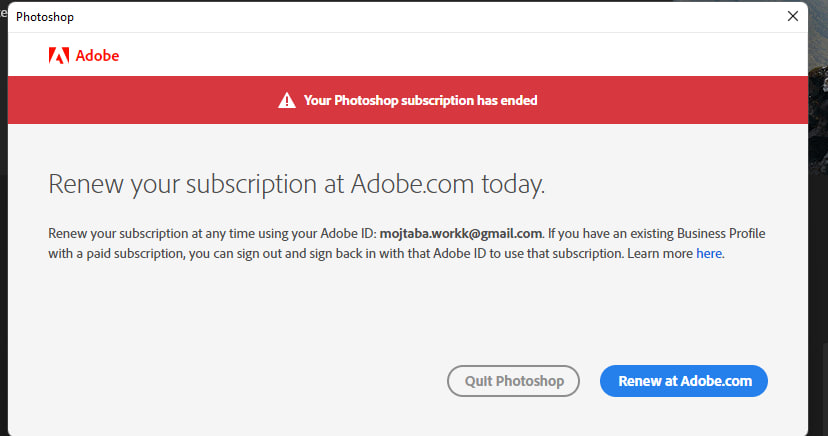Screen dimensions: 828x436
Task: Click the Photoshop title bar label
Action: pyautogui.click(x=45, y=17)
